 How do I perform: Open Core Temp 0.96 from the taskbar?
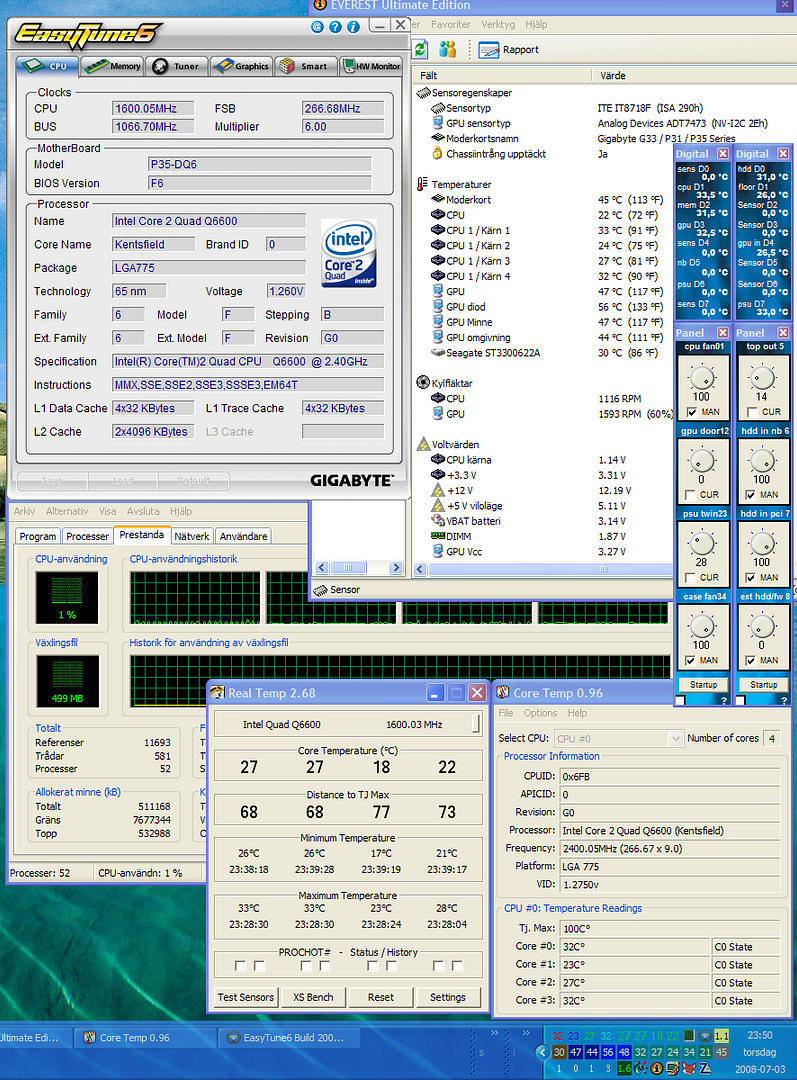(x=145, y=1037)
